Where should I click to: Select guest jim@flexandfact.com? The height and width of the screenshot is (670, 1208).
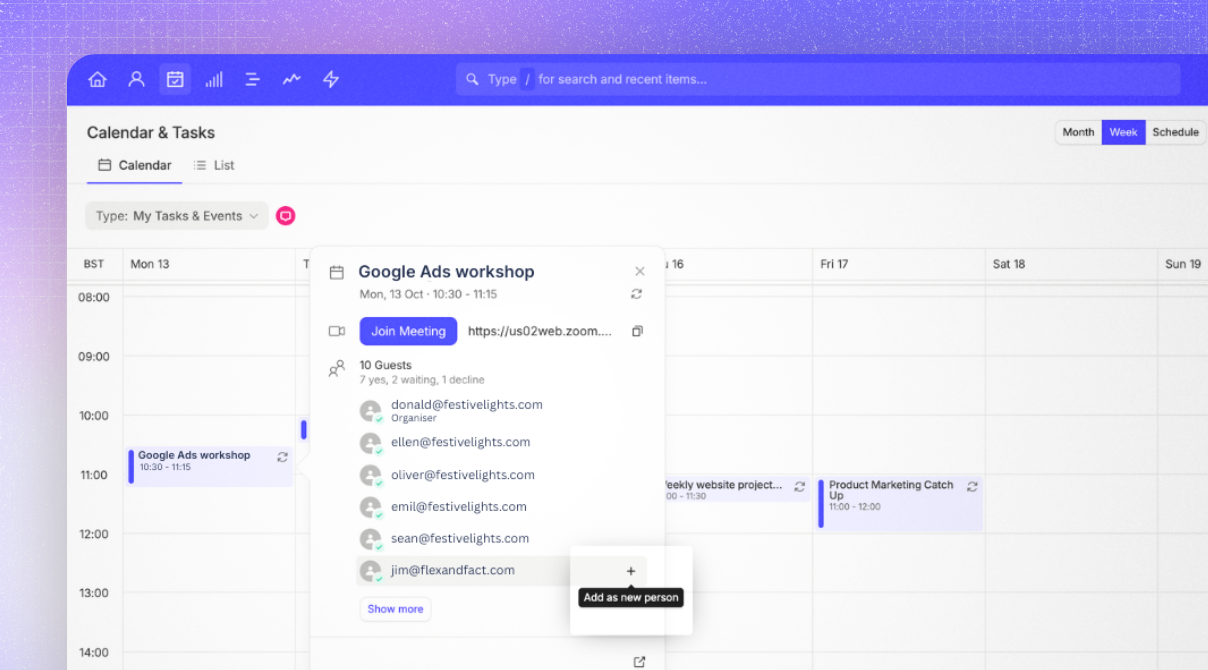[453, 570]
